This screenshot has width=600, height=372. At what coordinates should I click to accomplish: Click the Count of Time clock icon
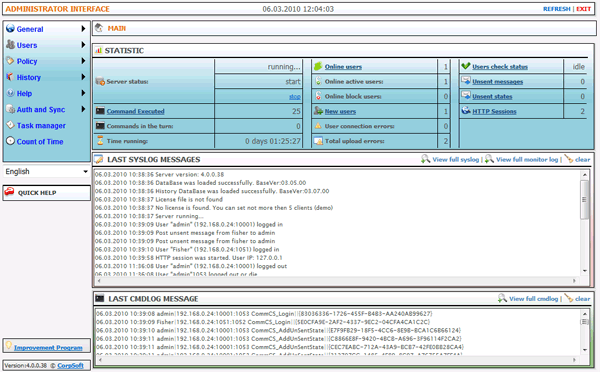point(10,141)
